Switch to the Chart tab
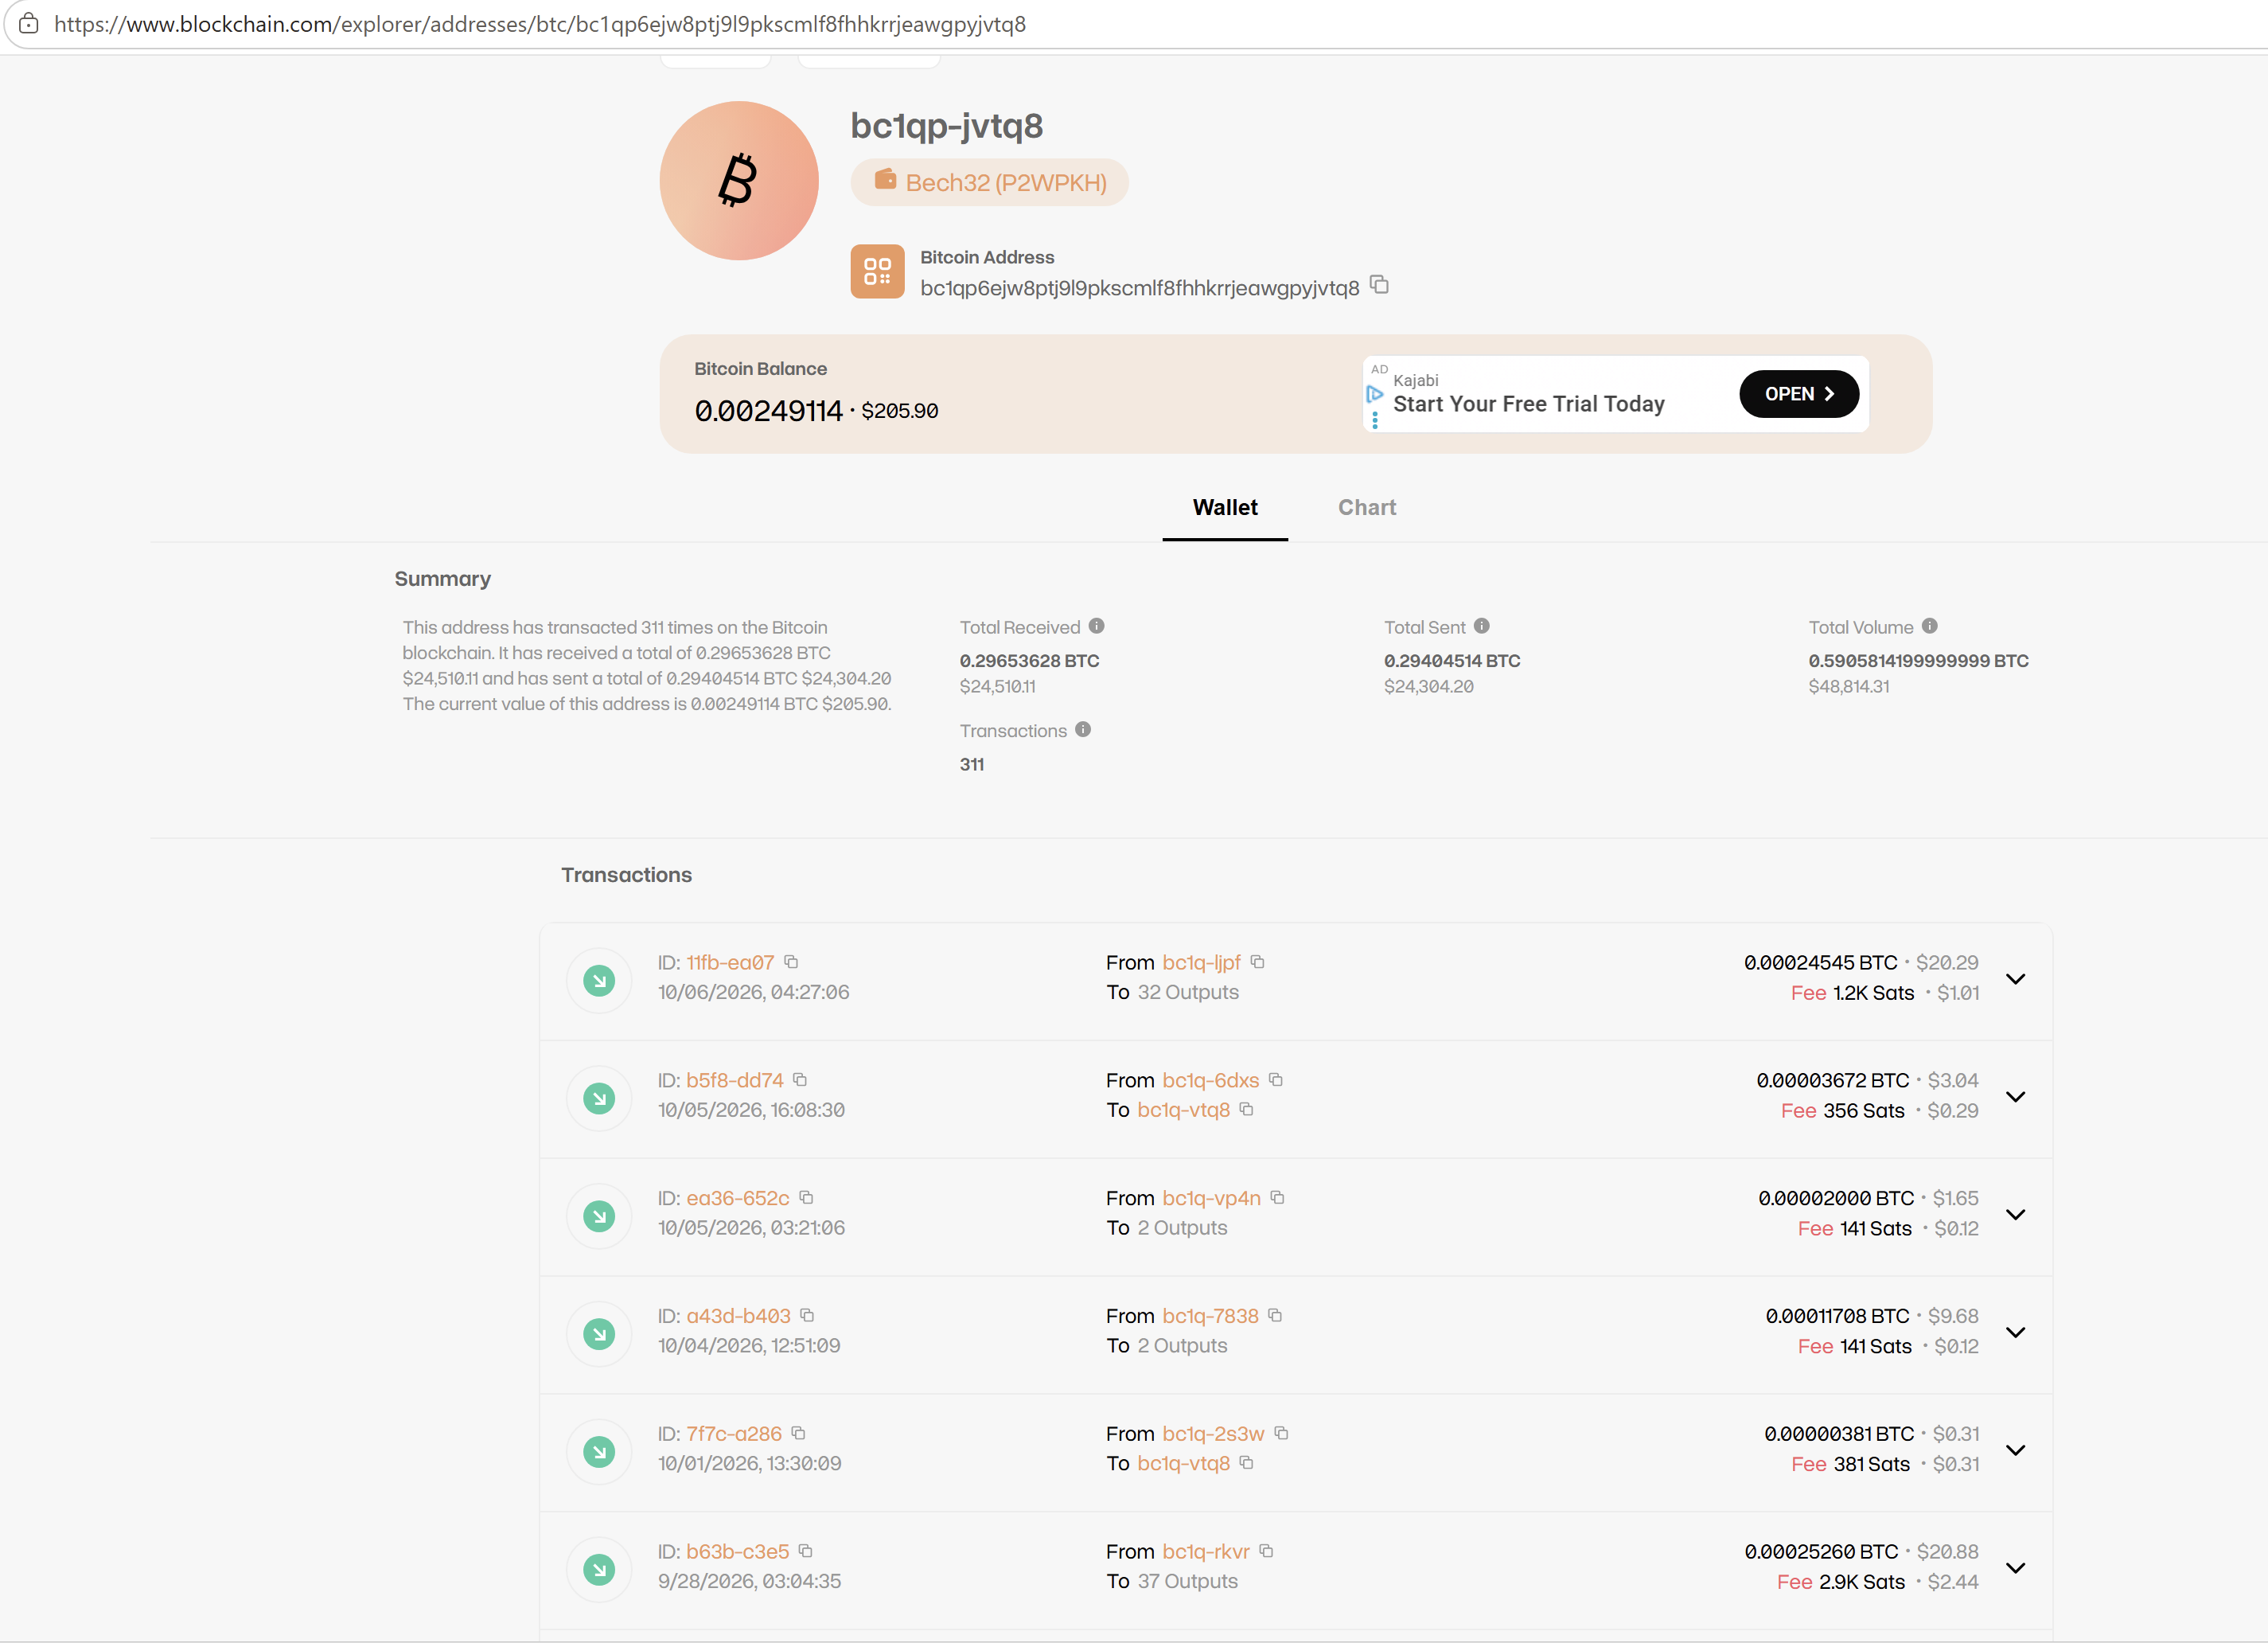 click(x=1367, y=508)
